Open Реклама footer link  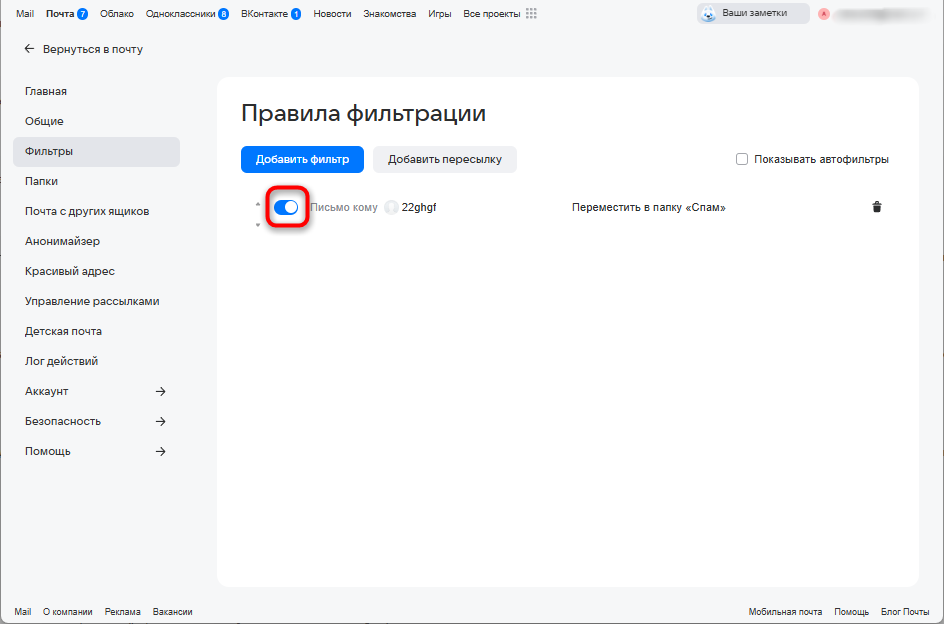click(x=122, y=611)
